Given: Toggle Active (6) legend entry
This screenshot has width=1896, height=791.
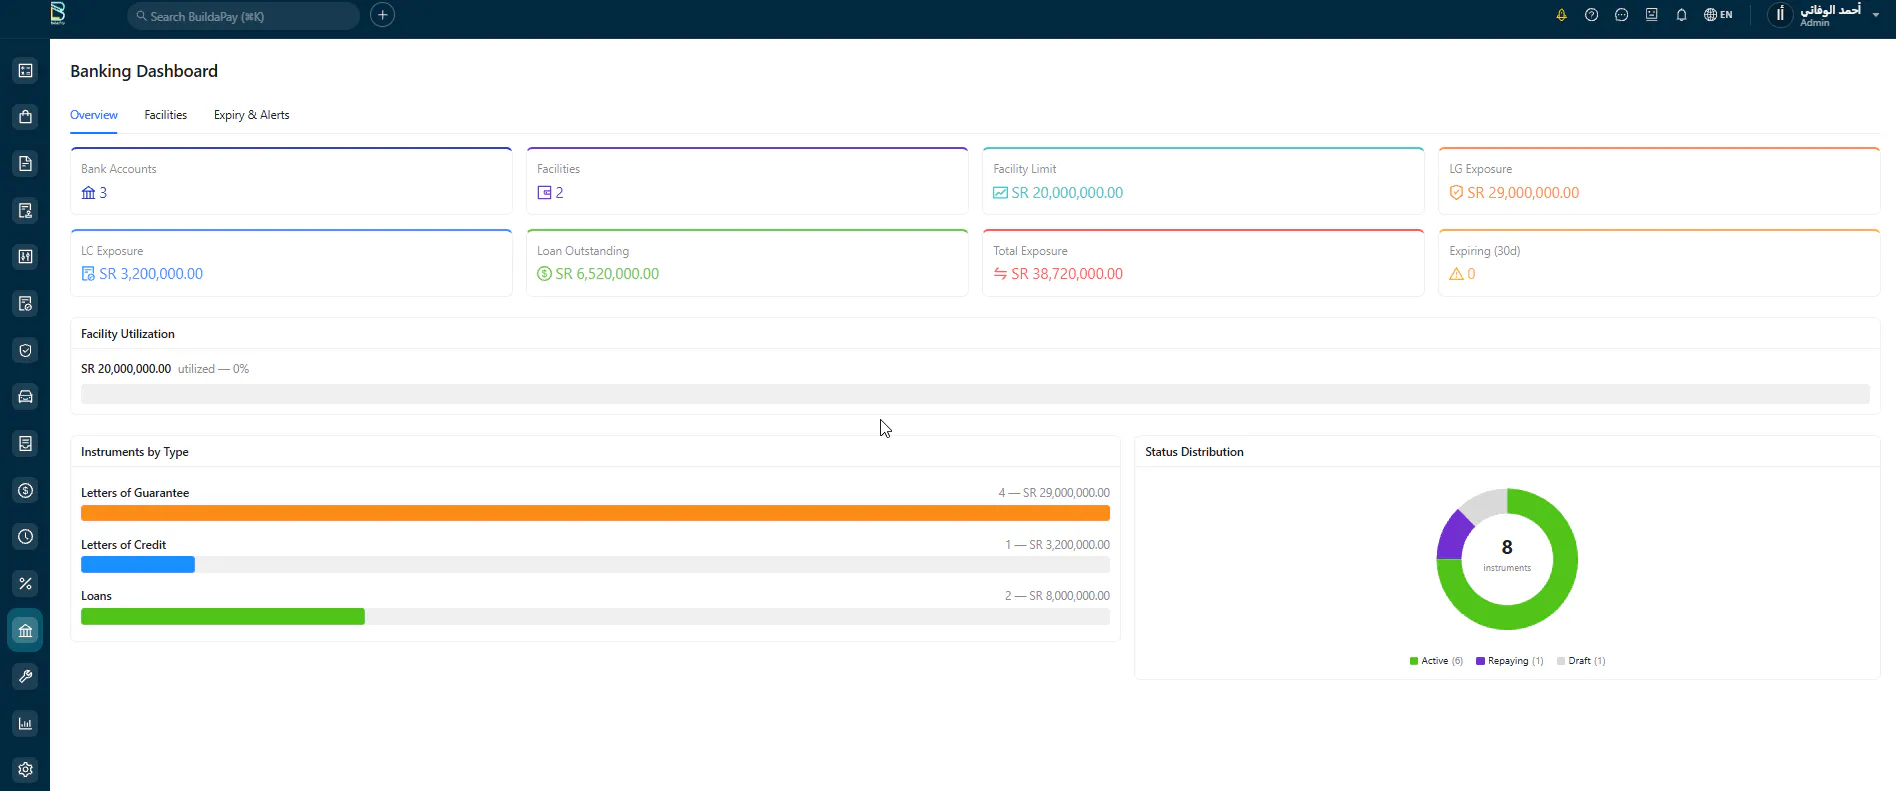Looking at the screenshot, I should tap(1436, 661).
